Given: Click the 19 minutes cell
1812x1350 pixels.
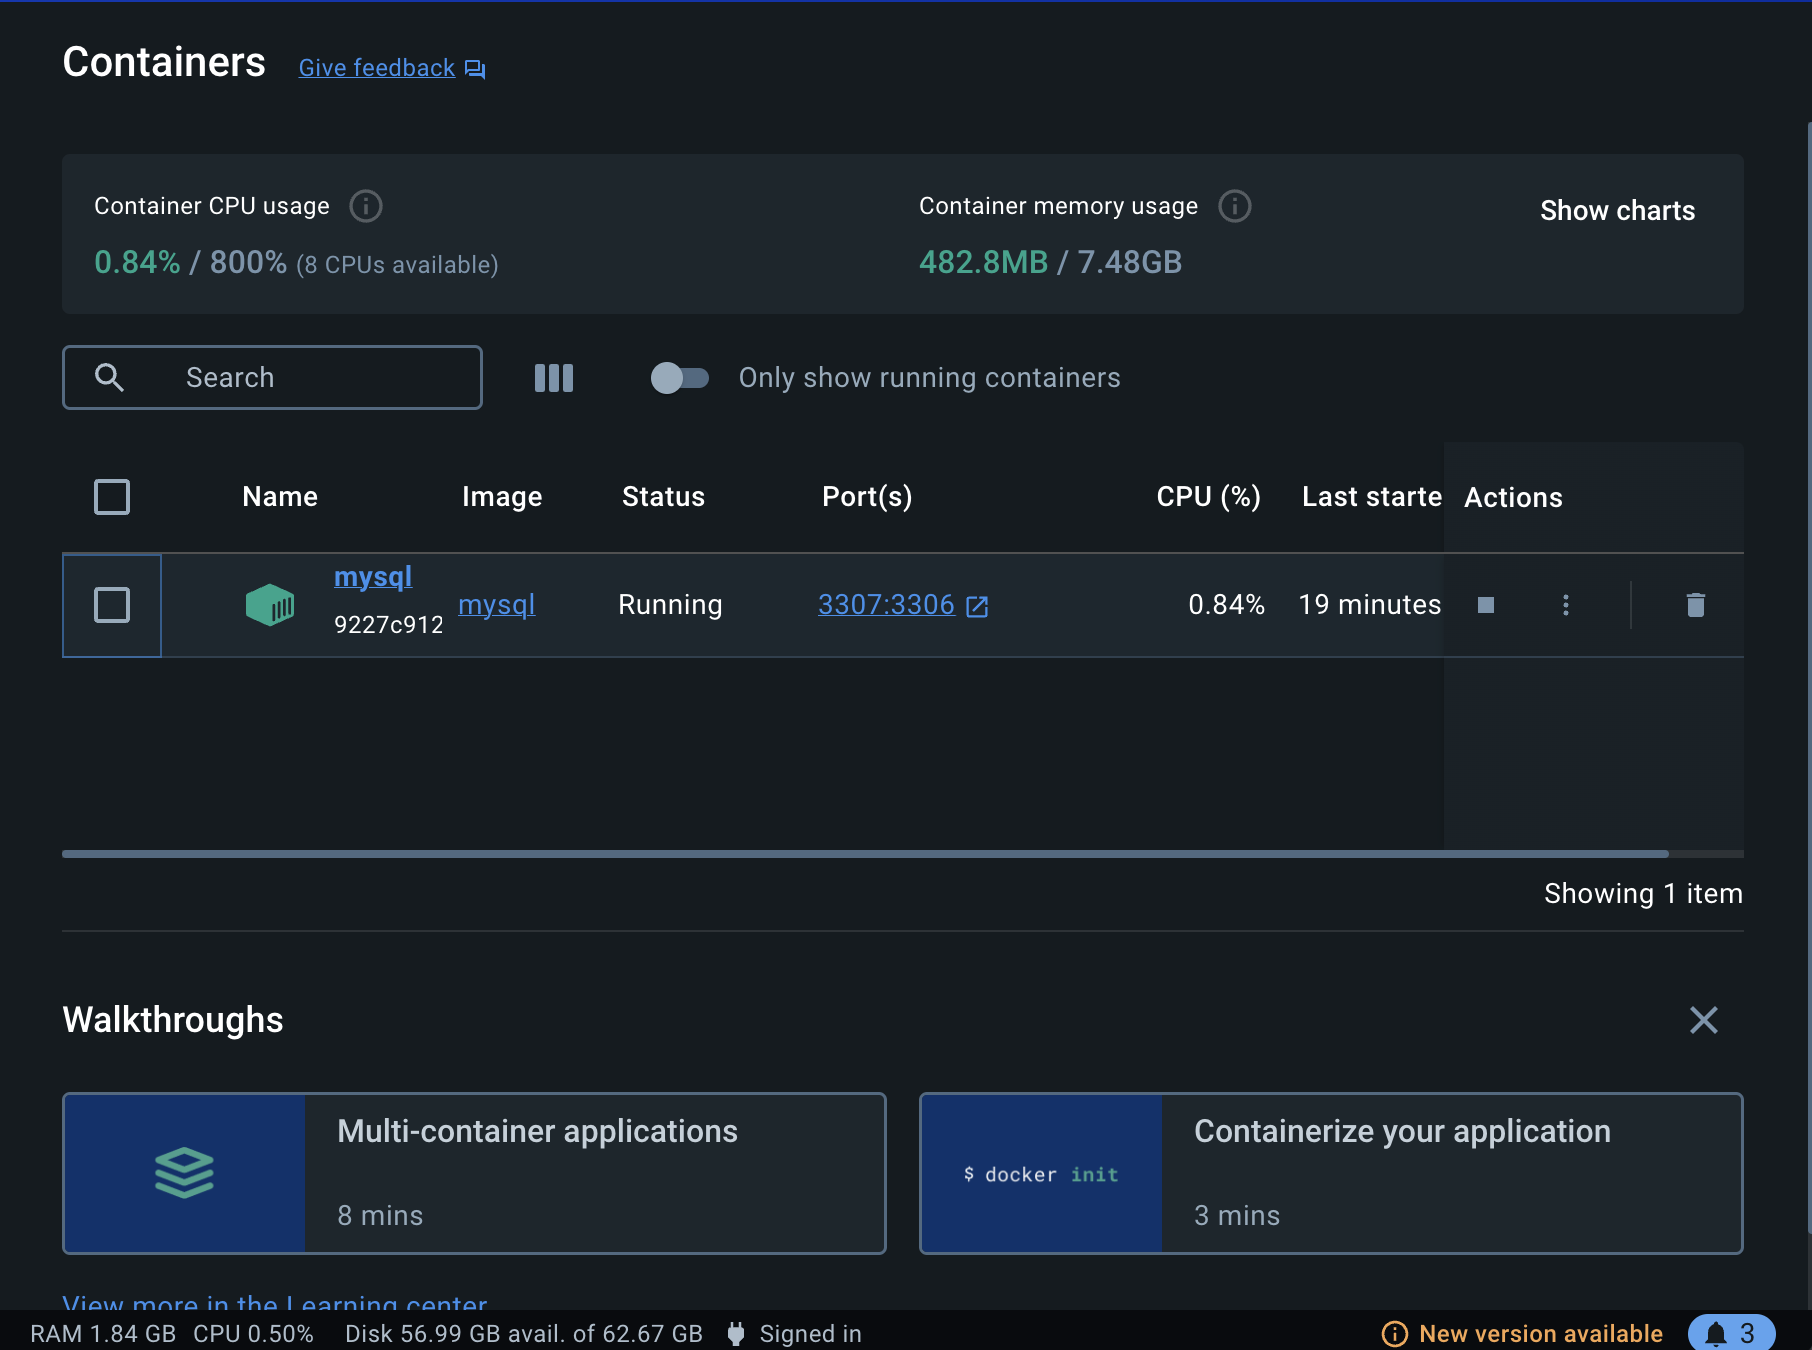Looking at the screenshot, I should [x=1370, y=605].
